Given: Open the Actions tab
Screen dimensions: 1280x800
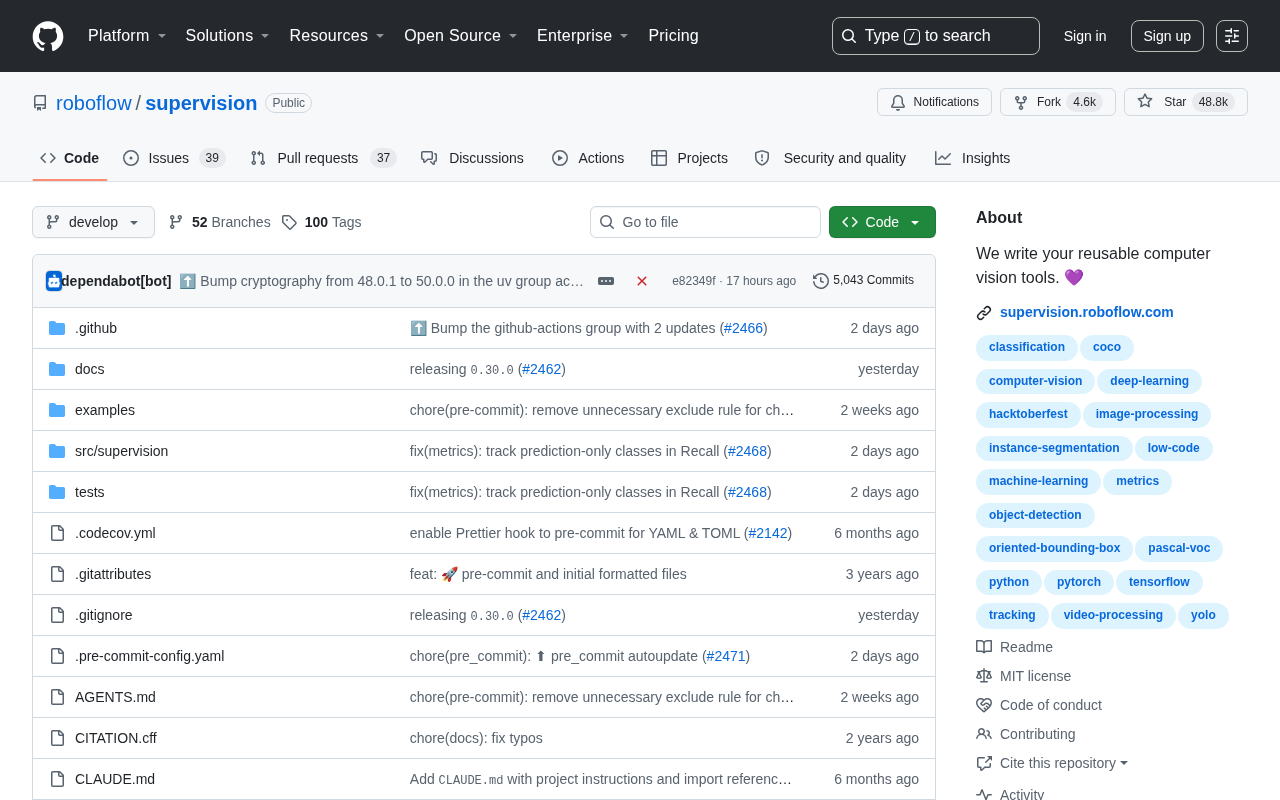Looking at the screenshot, I should [588, 158].
